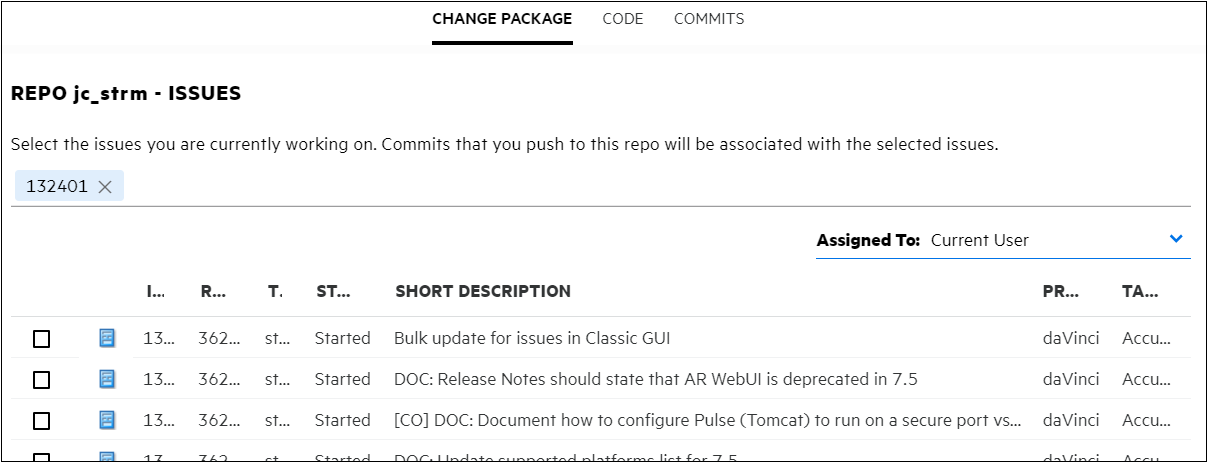This screenshot has width=1208, height=462.
Task: Open the Assigned To dropdown arrow
Action: (x=1176, y=239)
